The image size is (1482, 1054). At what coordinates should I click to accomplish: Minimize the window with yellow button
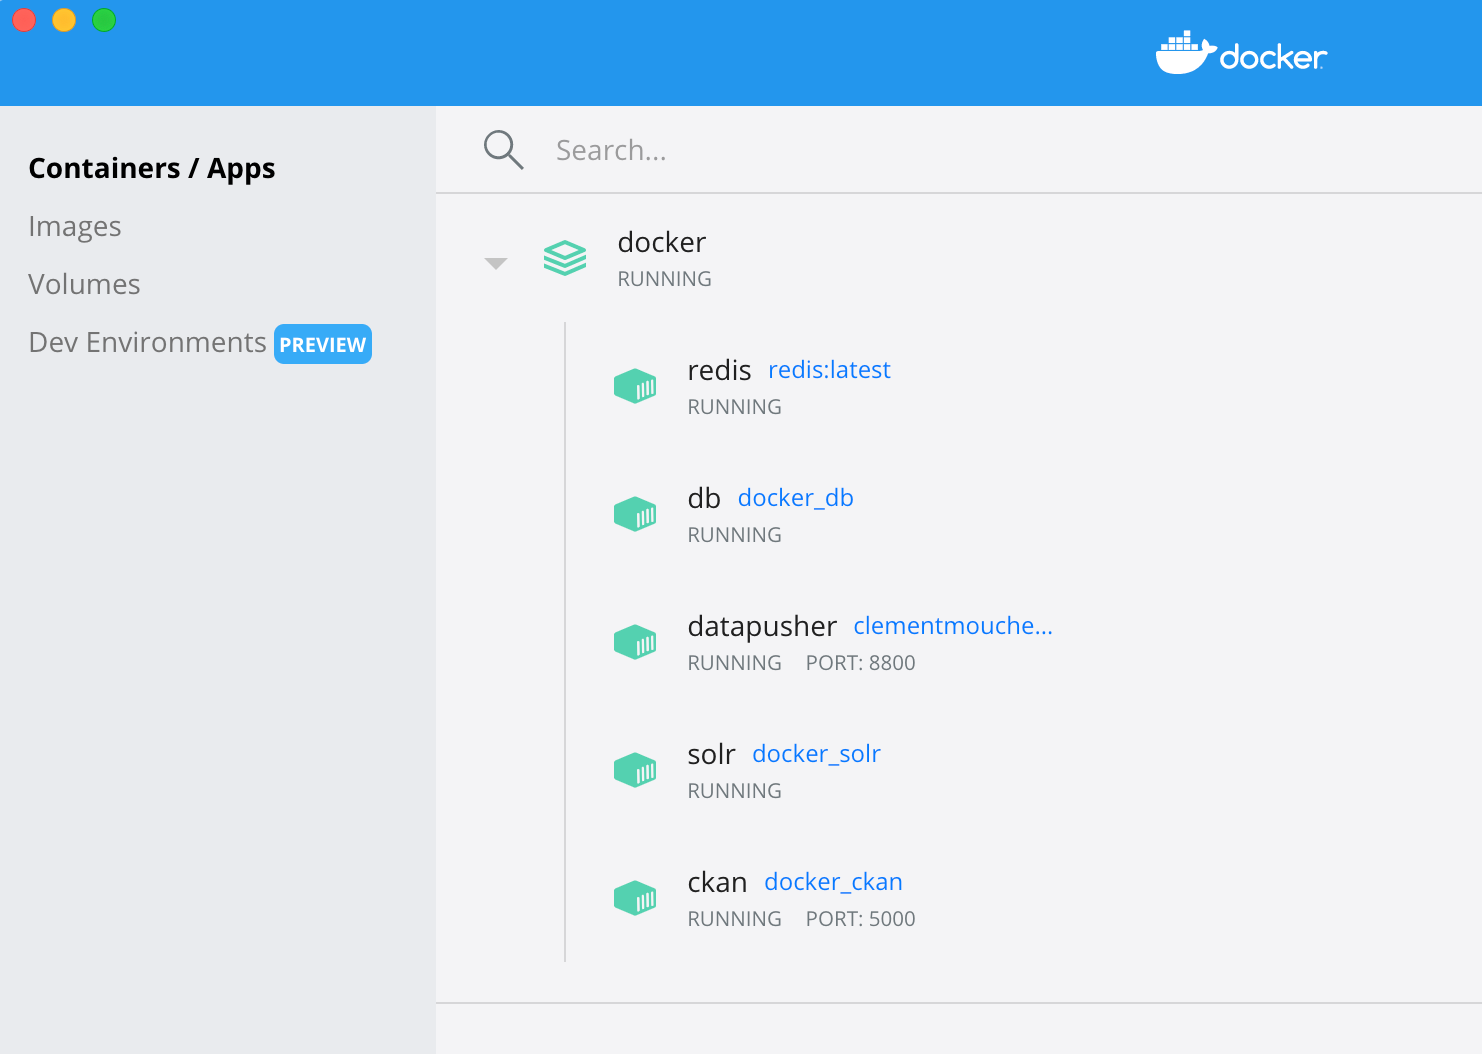coord(64,20)
